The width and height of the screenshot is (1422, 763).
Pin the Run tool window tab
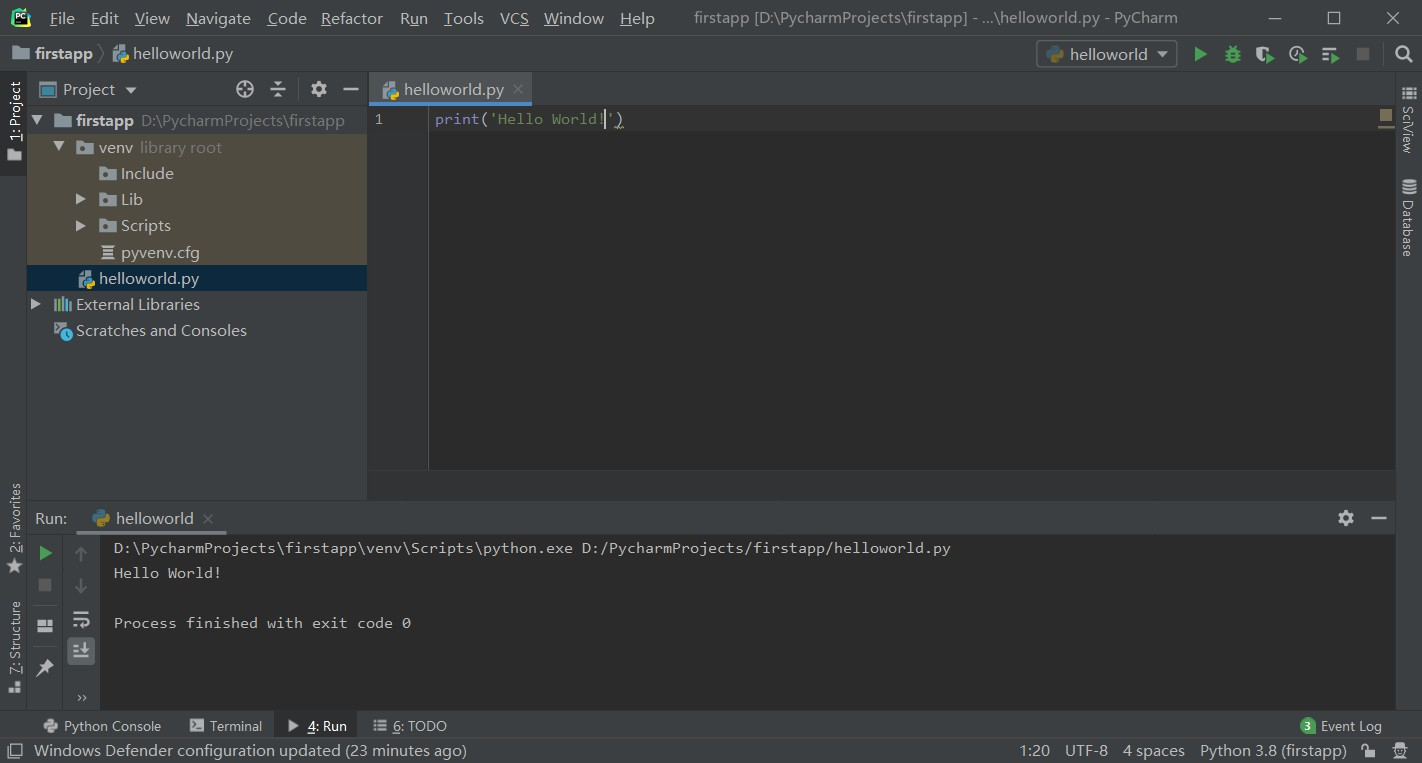point(44,668)
